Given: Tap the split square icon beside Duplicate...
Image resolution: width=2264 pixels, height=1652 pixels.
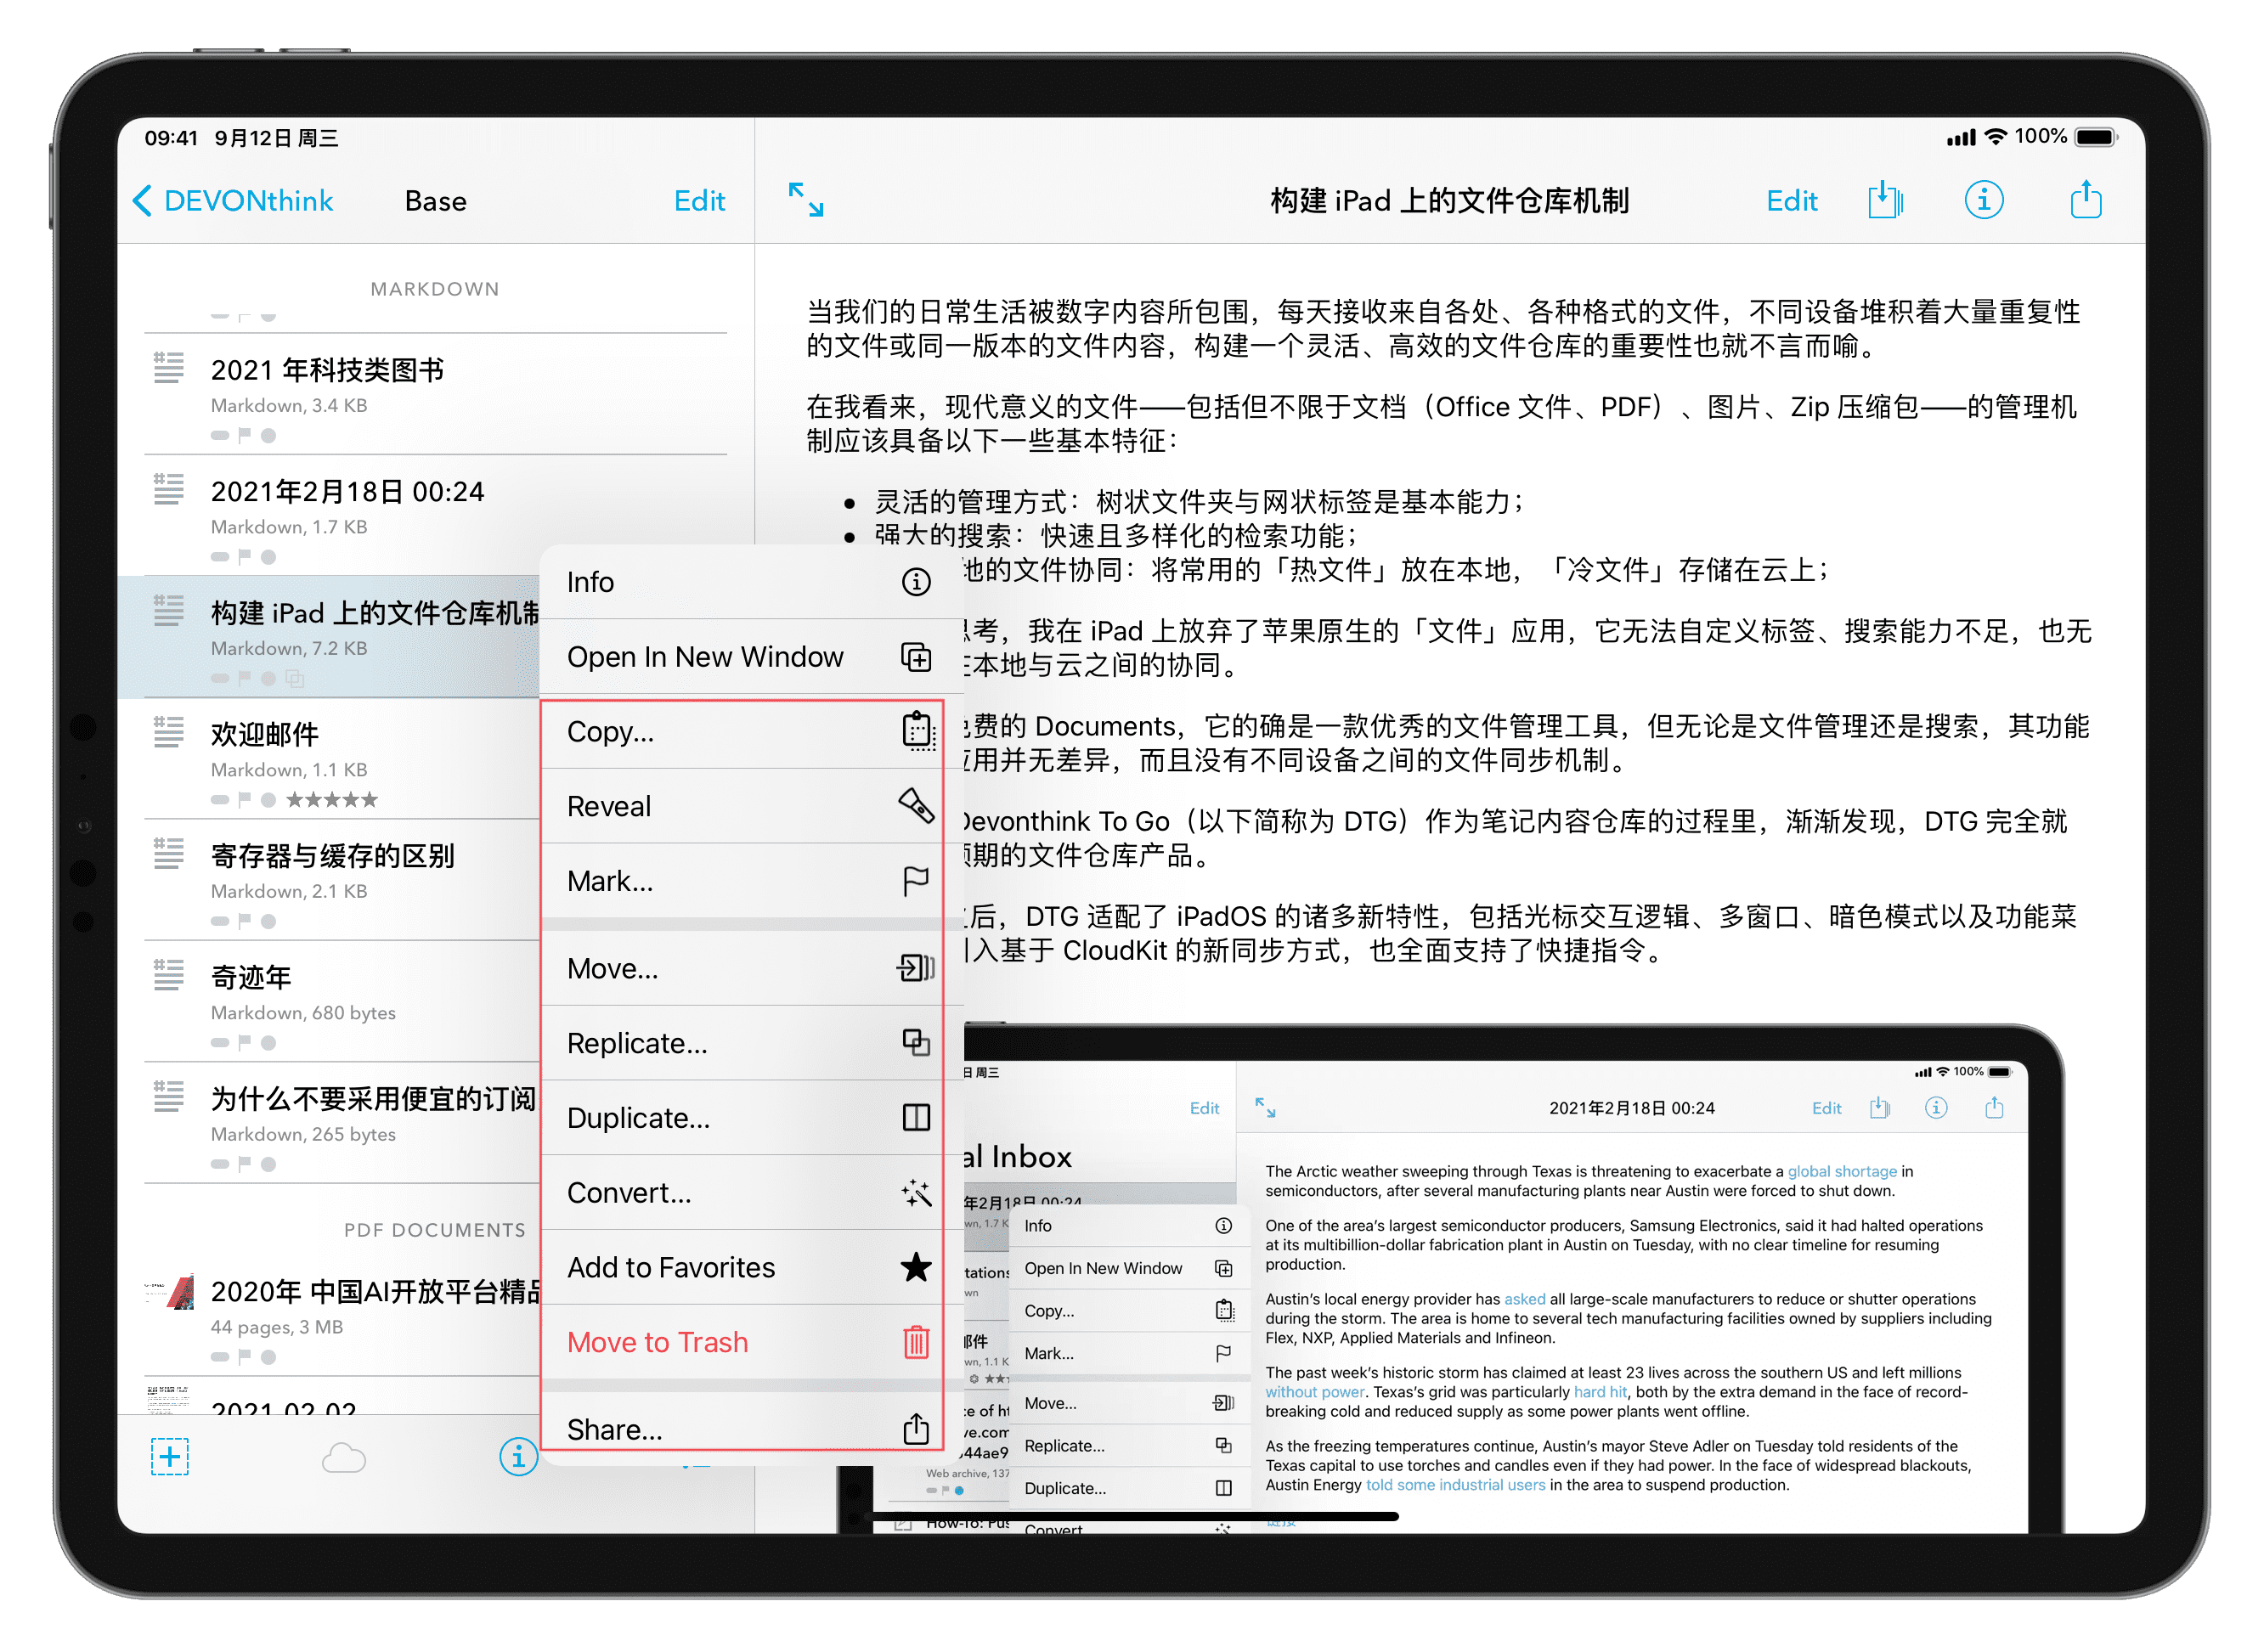Looking at the screenshot, I should (915, 1117).
